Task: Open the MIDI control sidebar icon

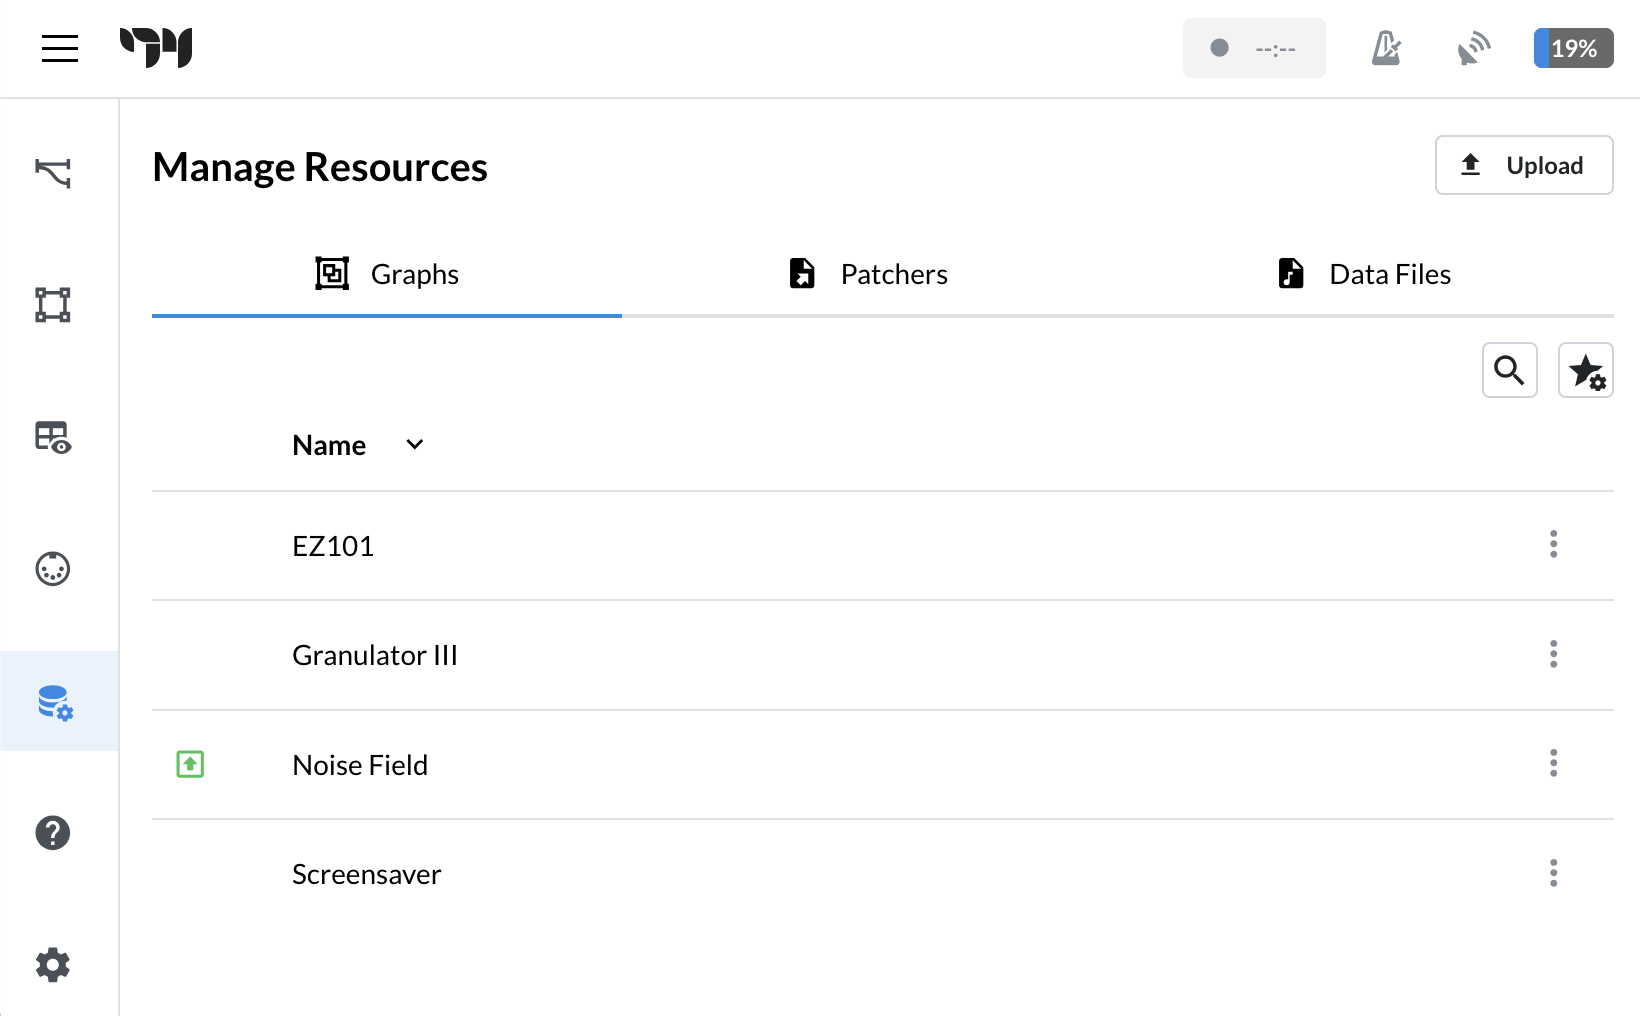Action: (53, 569)
